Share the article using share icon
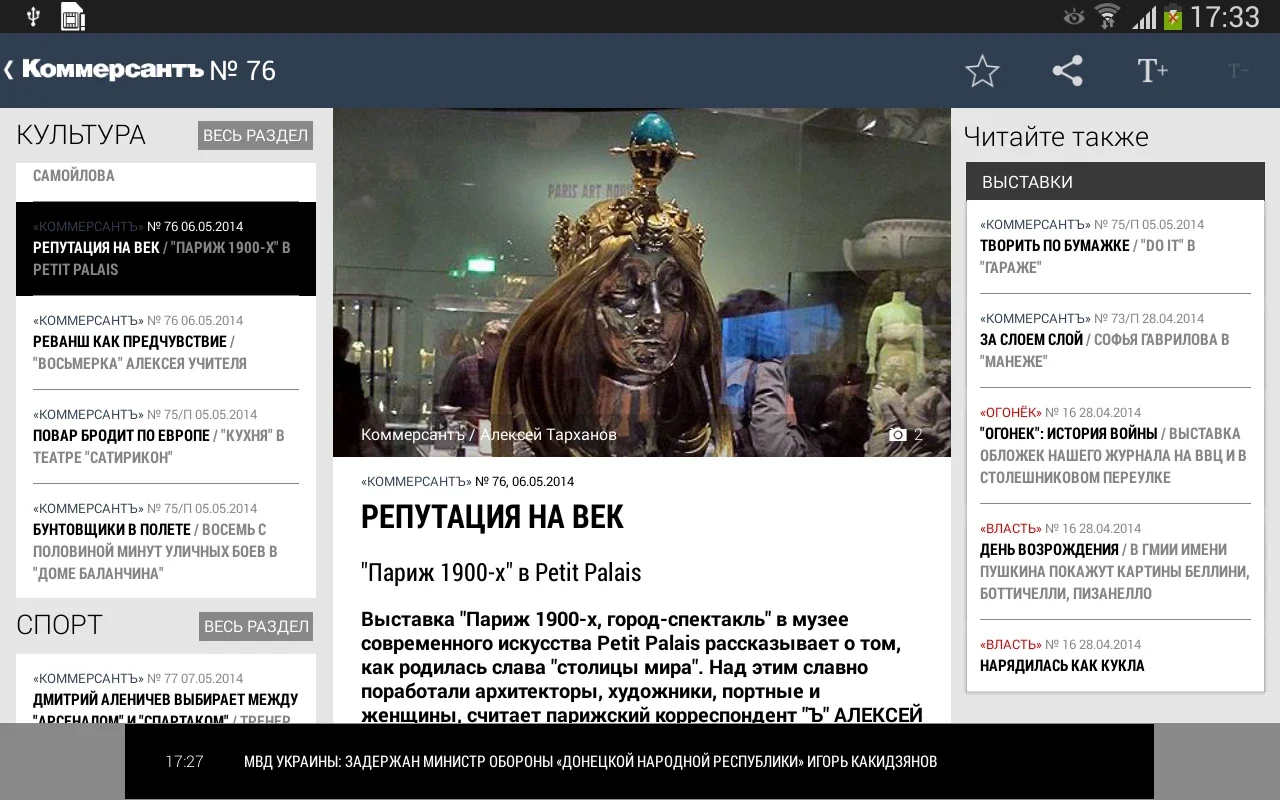 (1067, 71)
